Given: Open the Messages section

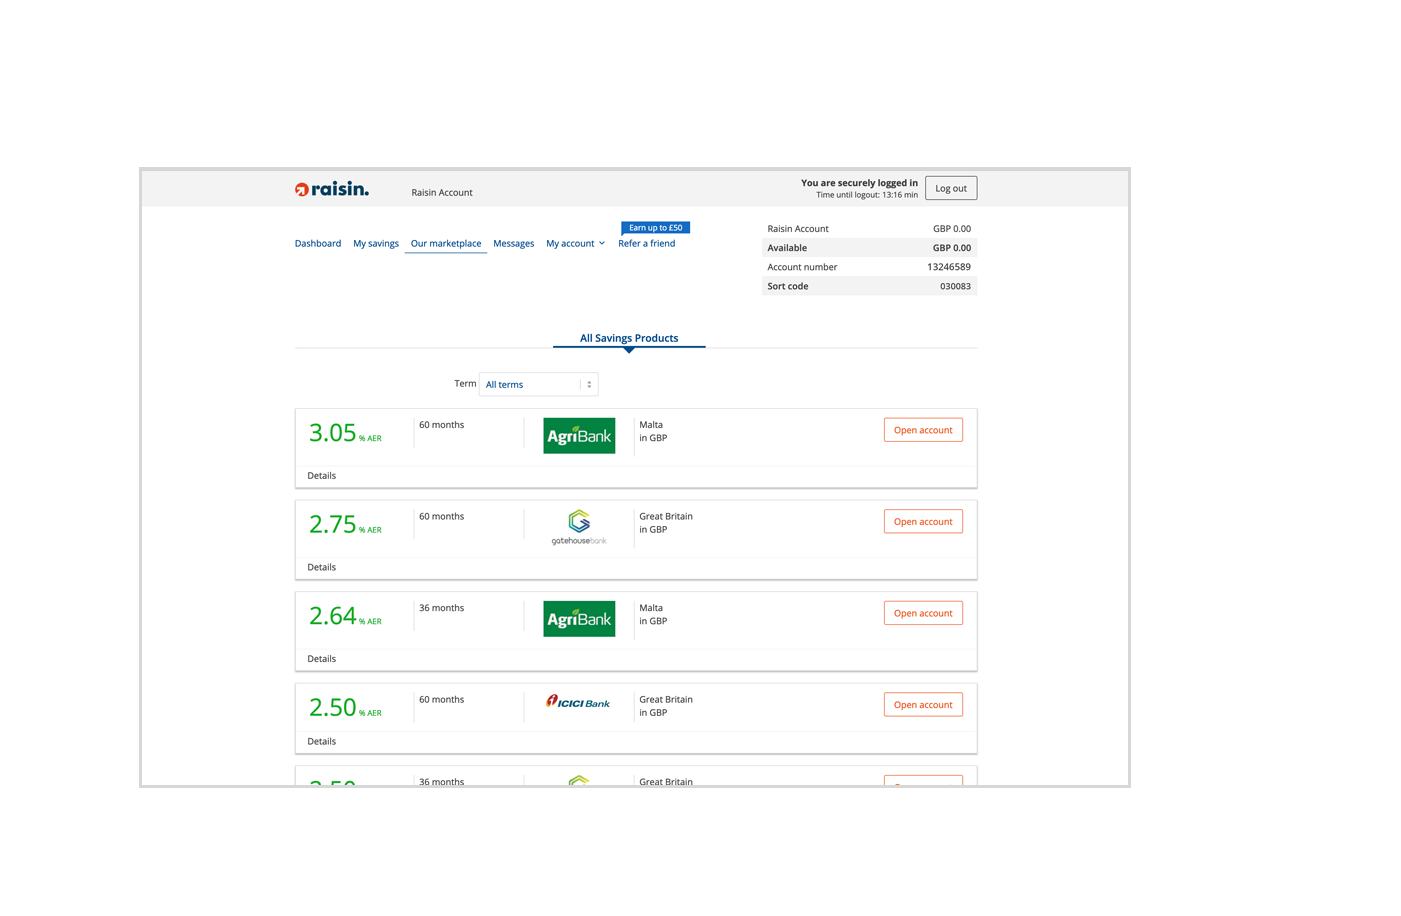Looking at the screenshot, I should pyautogui.click(x=513, y=243).
